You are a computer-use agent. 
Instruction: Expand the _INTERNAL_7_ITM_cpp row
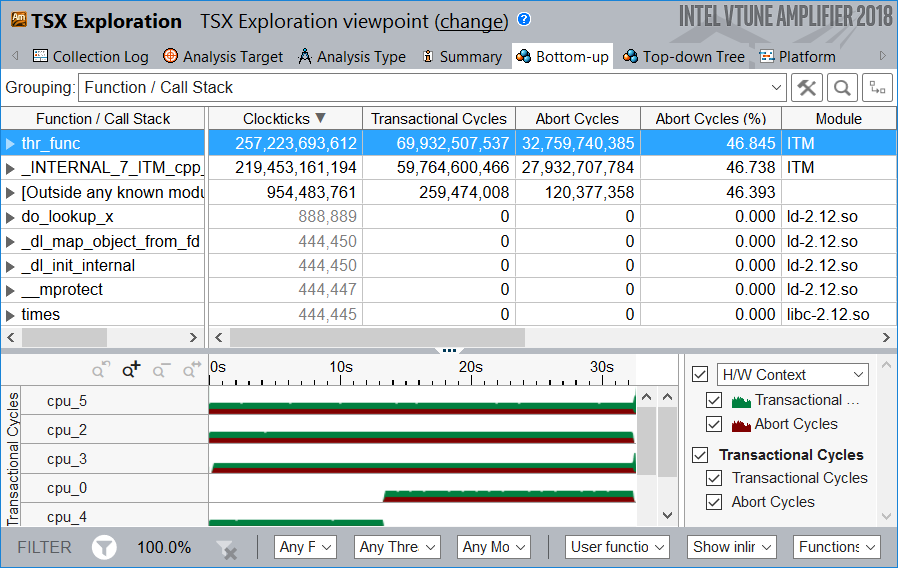pyautogui.click(x=10, y=168)
